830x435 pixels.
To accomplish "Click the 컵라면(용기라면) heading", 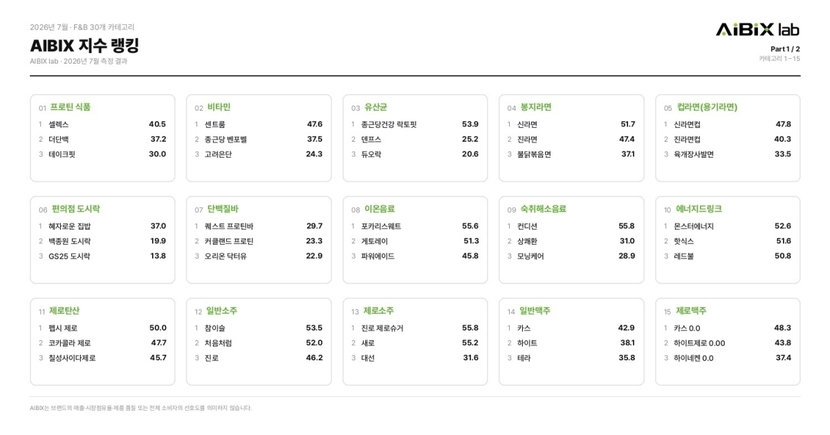I will (x=707, y=107).
